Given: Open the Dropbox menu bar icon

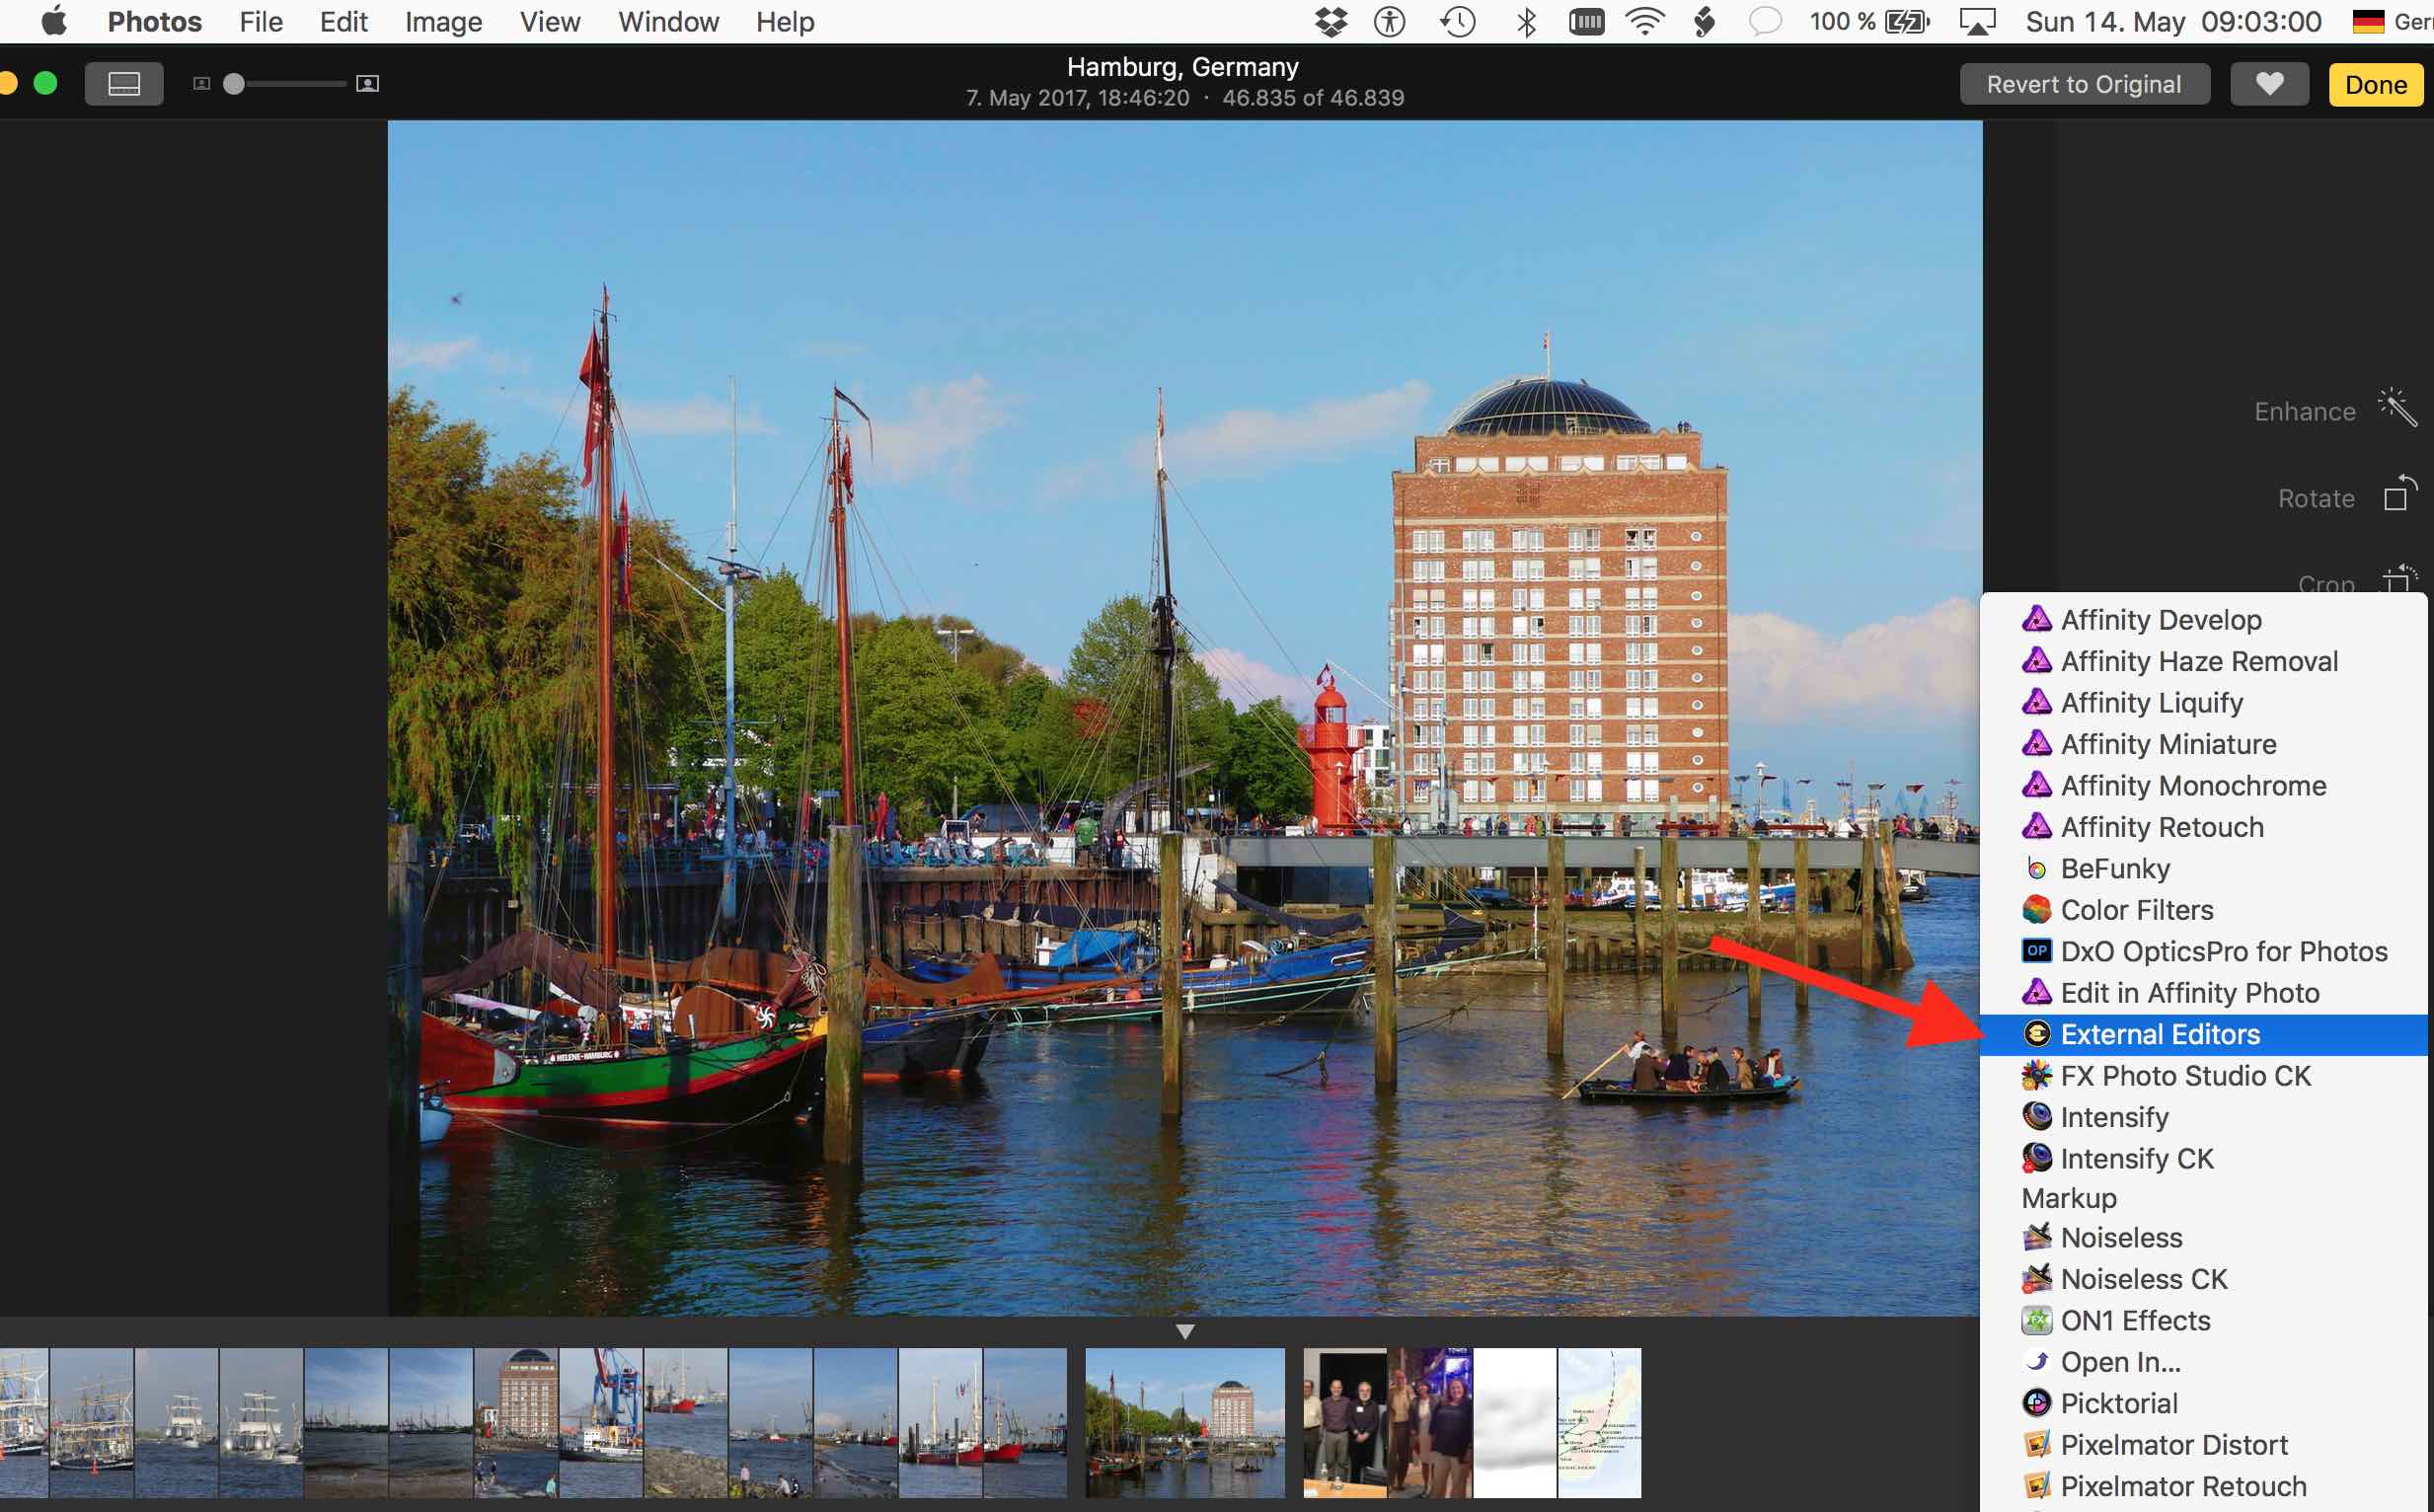Looking at the screenshot, I should (x=1330, y=21).
